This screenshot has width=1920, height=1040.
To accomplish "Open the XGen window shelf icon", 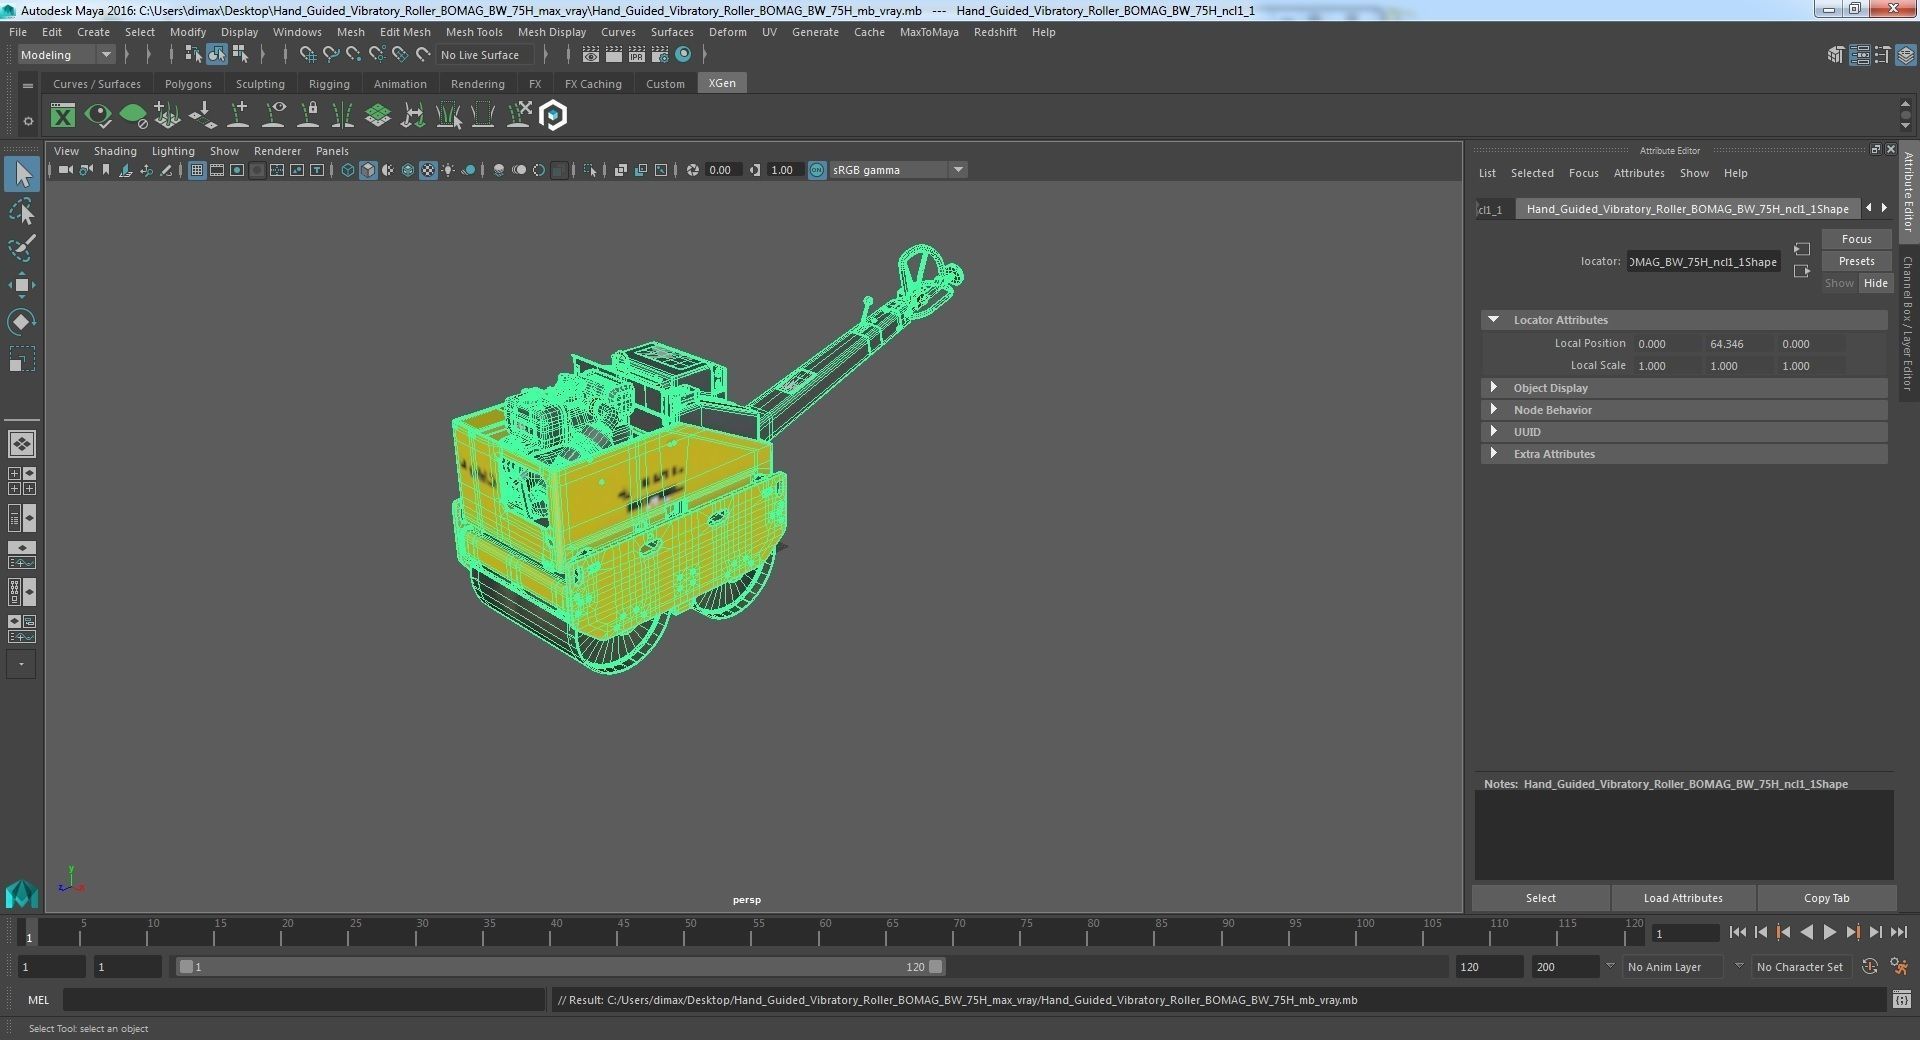I will pos(63,116).
